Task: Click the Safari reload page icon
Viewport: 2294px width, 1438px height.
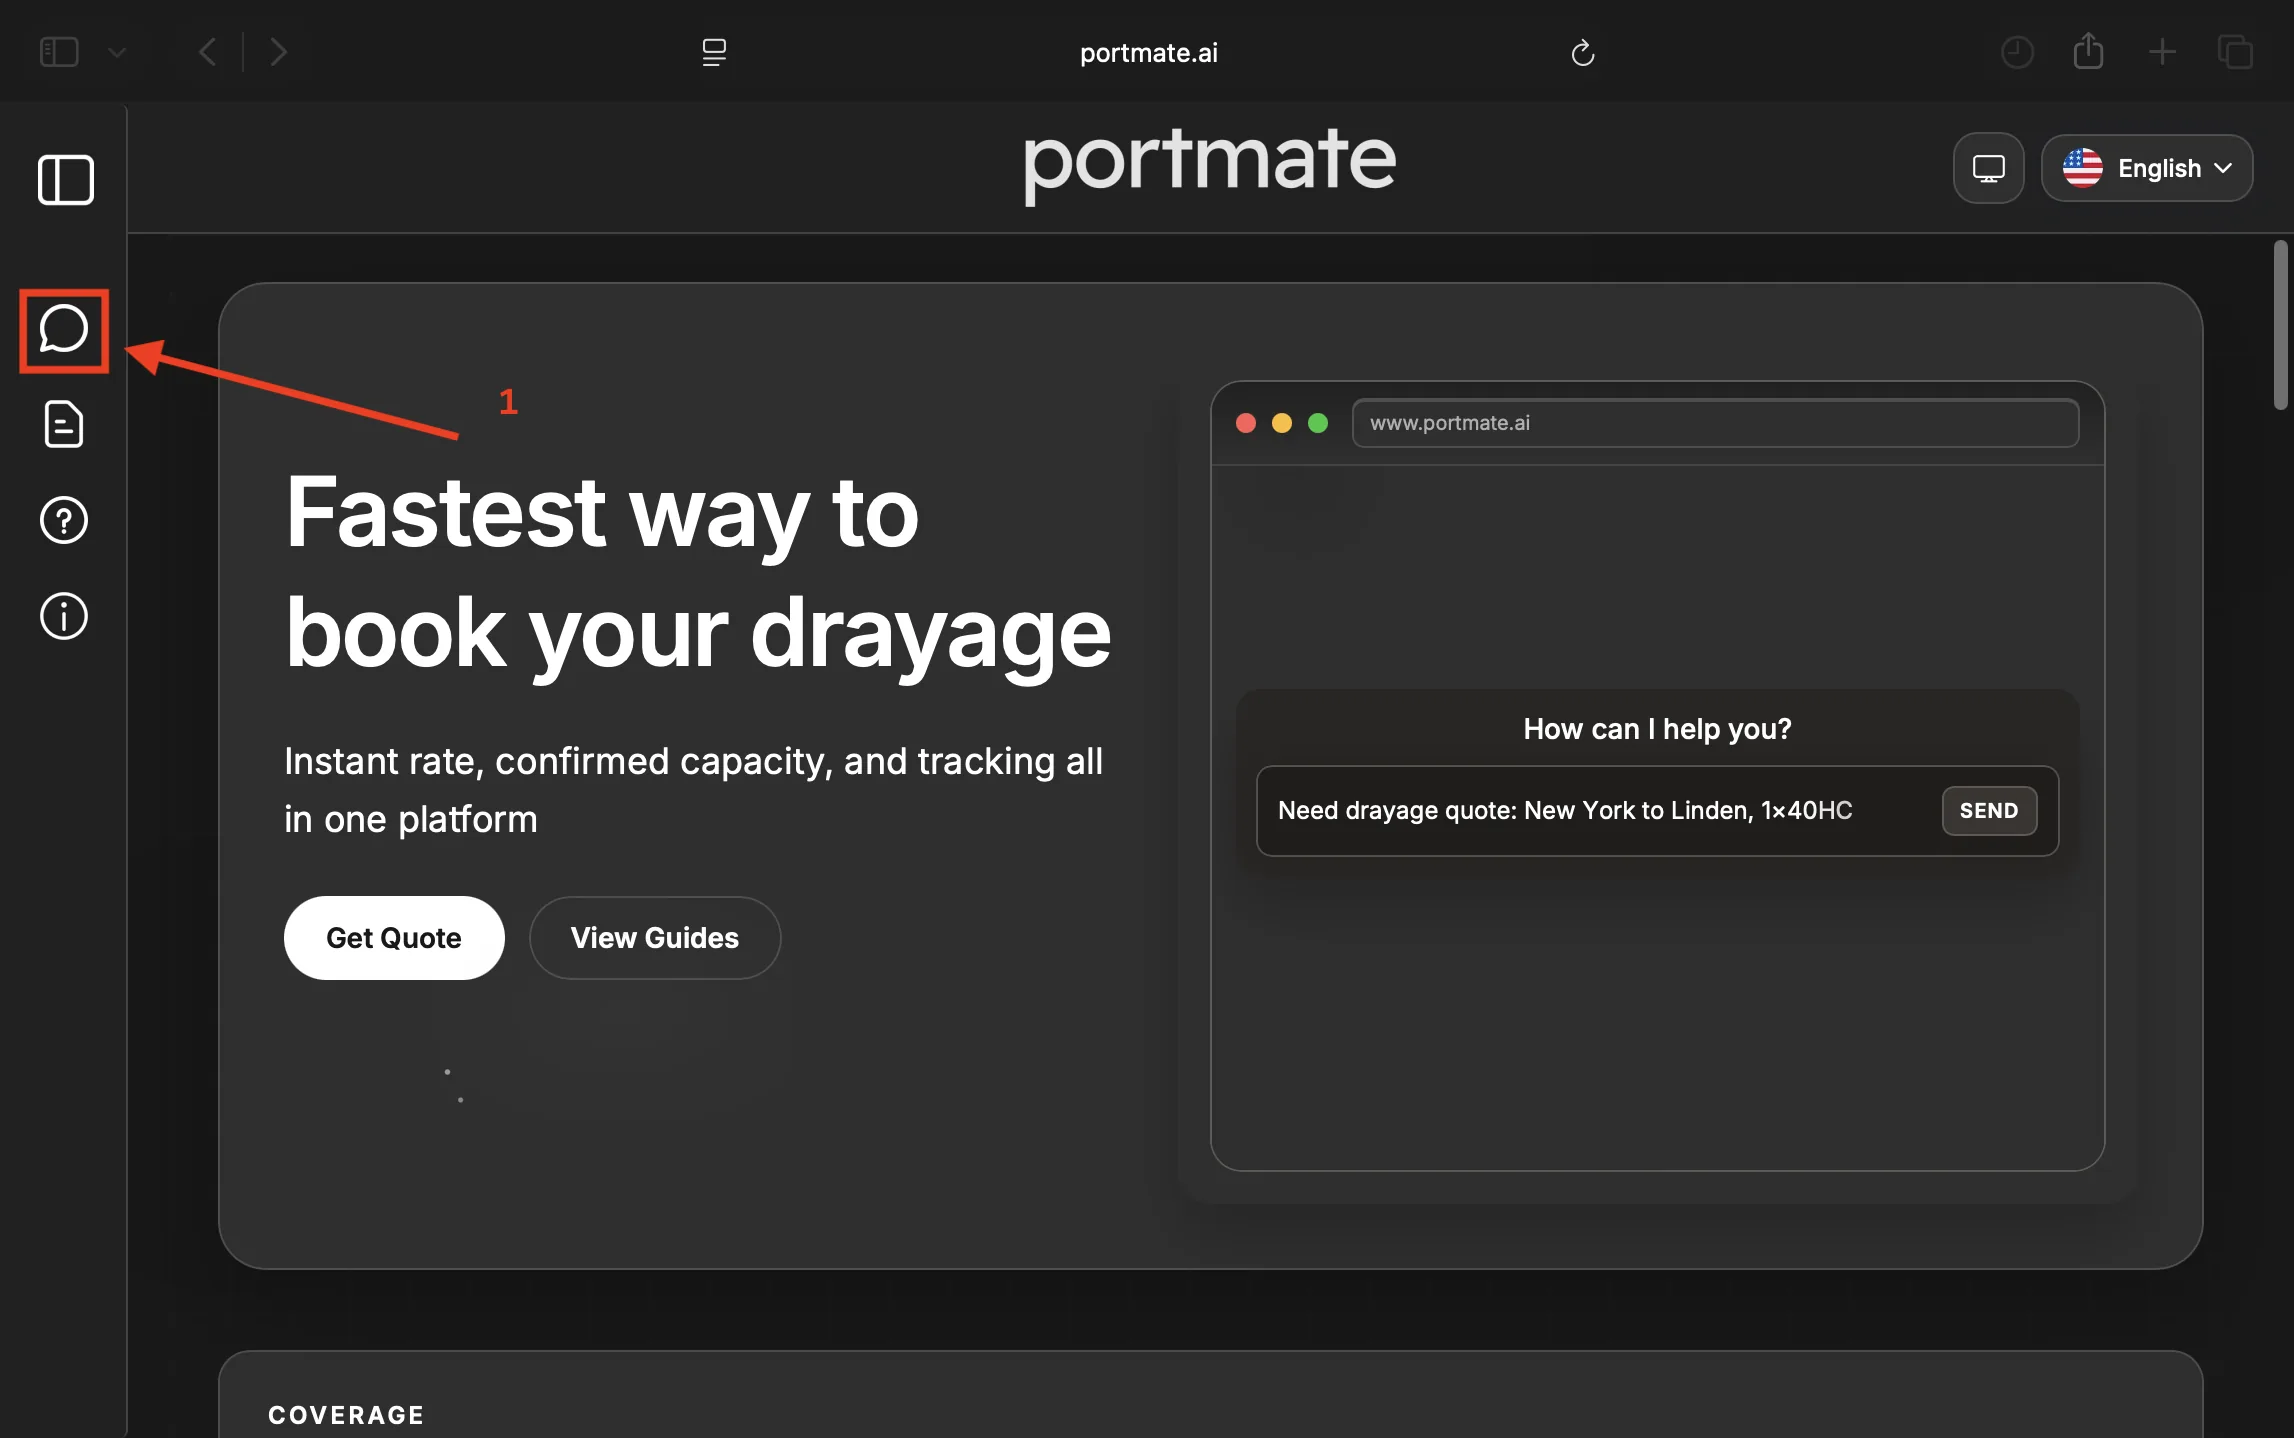Action: point(1582,52)
